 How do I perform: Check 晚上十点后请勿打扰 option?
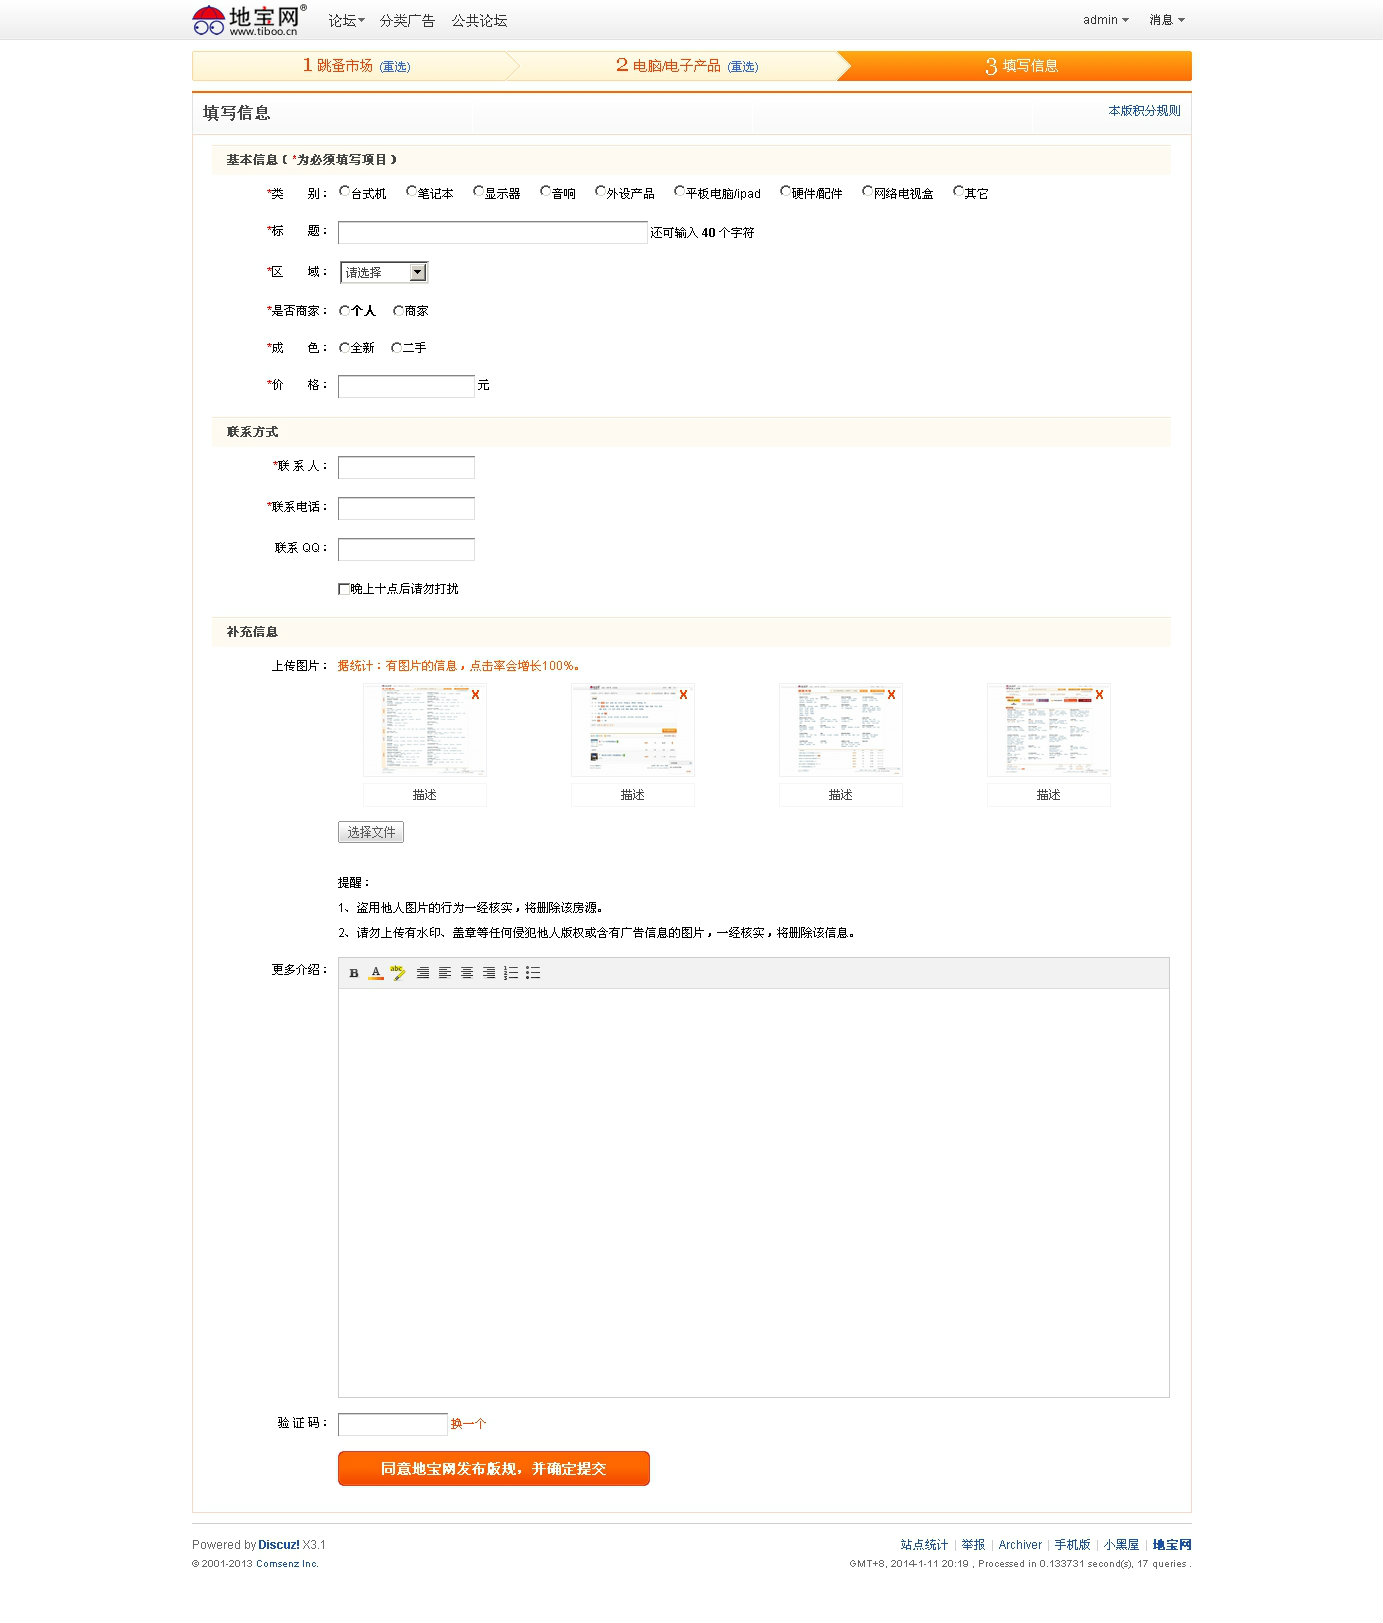pos(344,589)
